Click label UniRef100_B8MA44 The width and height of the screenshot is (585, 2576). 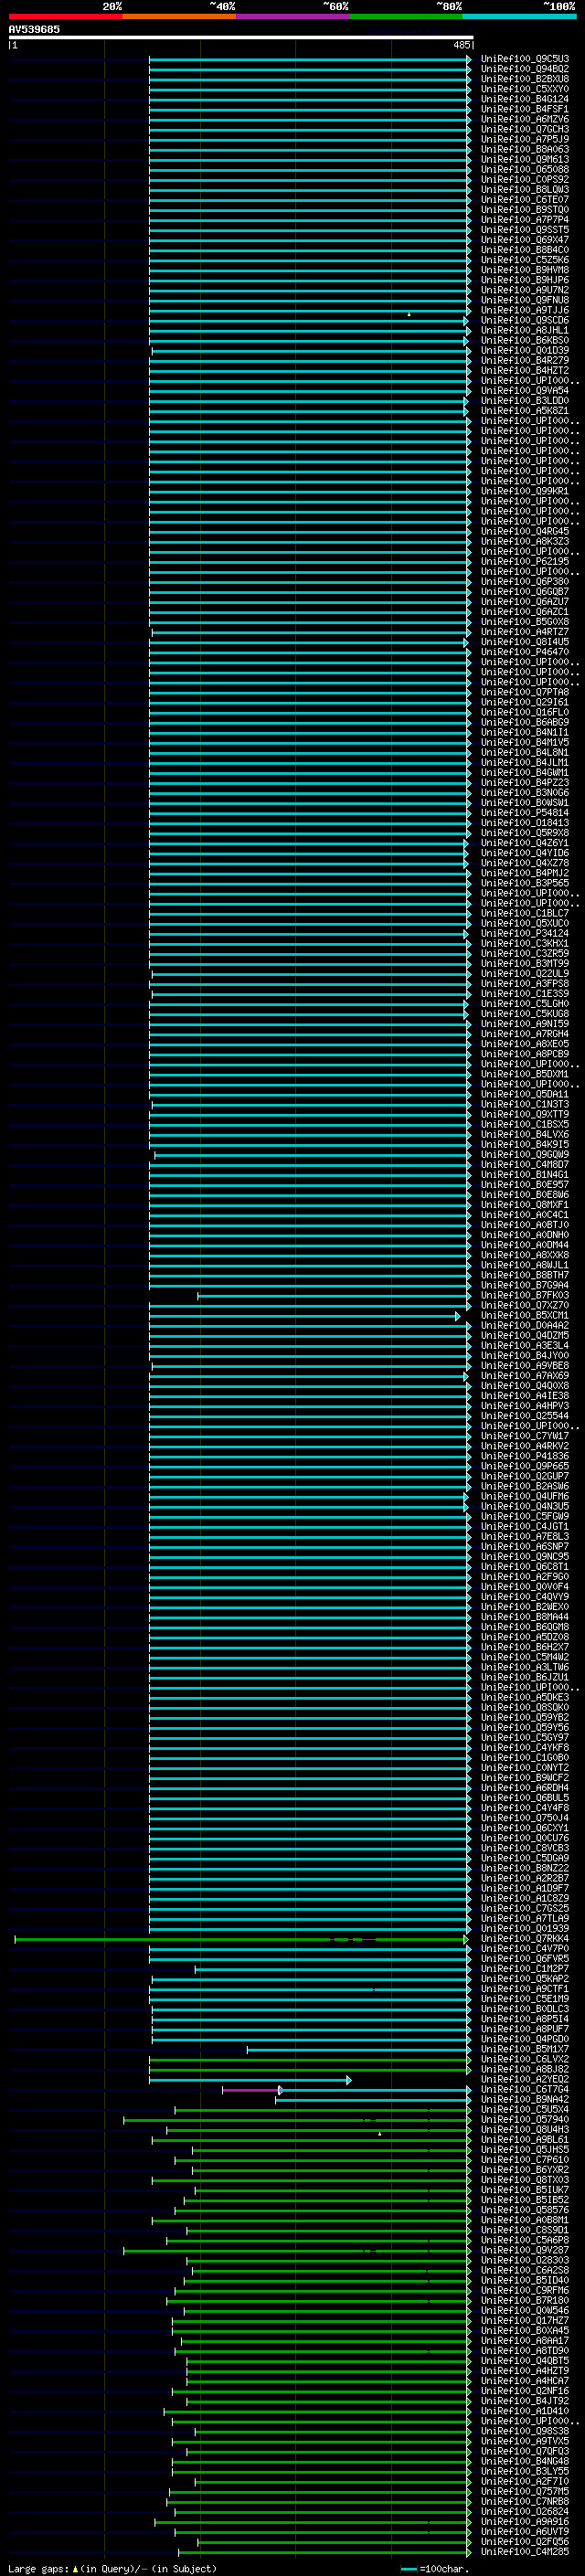tap(525, 1617)
